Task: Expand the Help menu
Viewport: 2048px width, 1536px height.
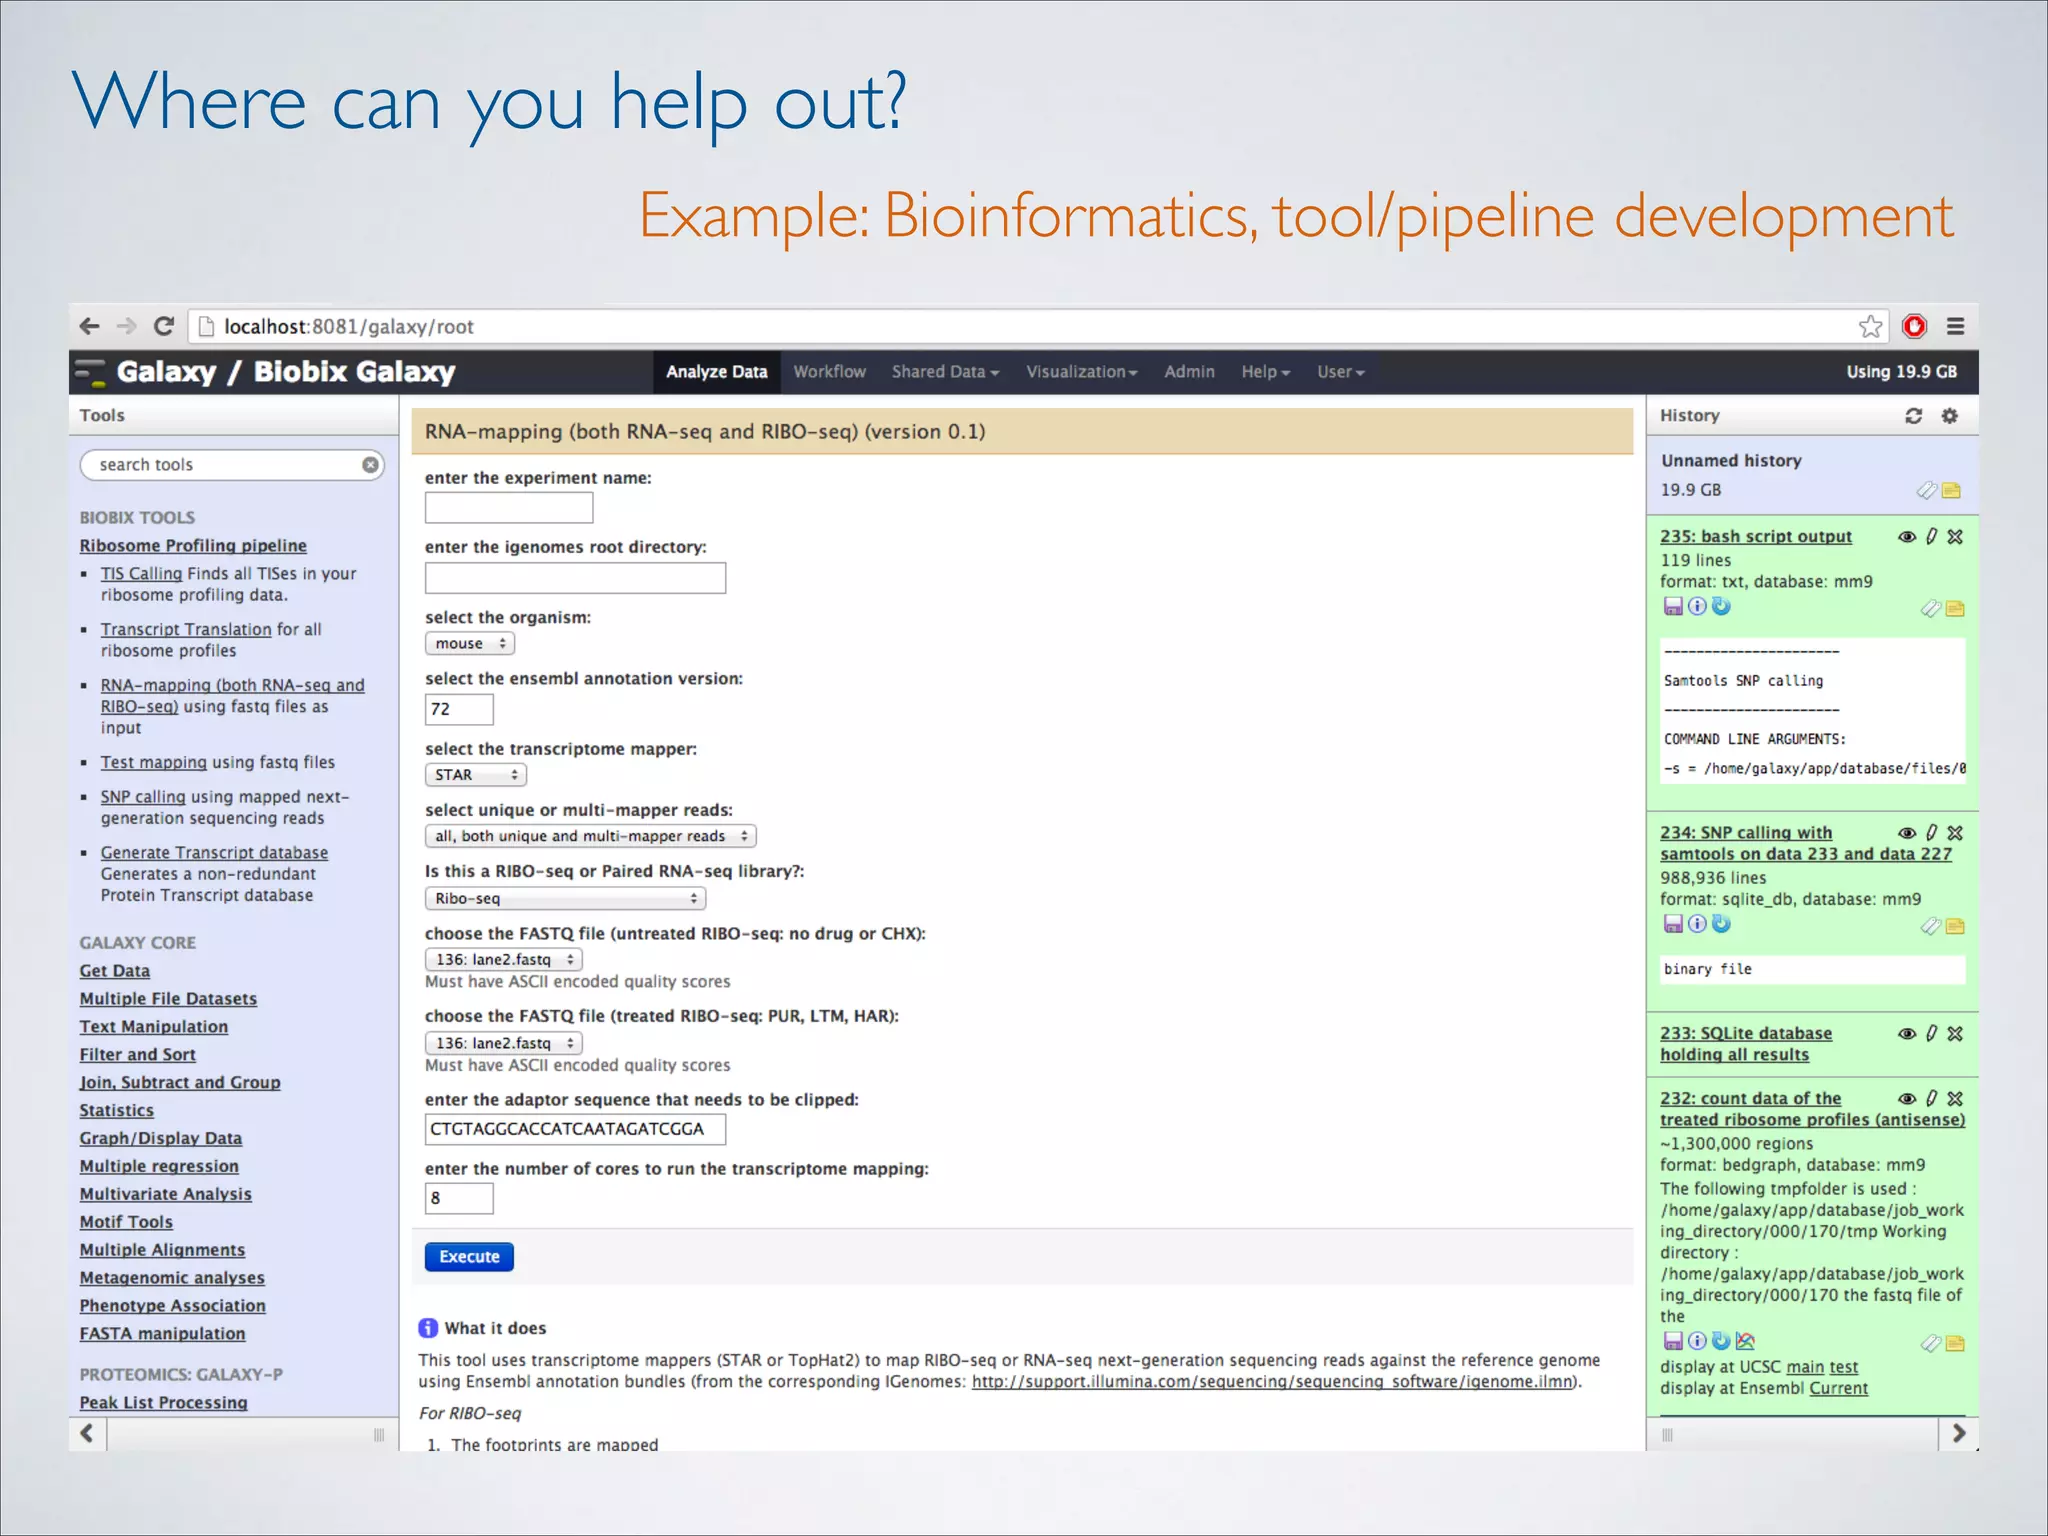Action: click(1265, 372)
